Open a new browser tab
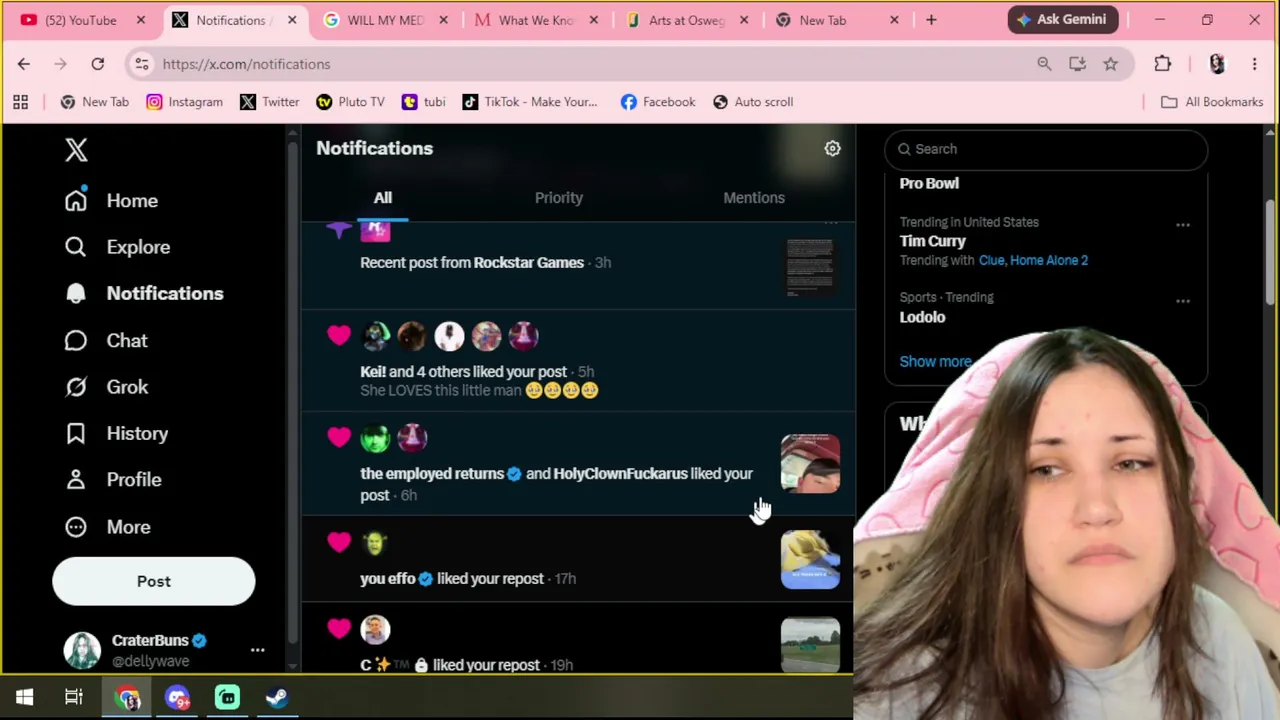Viewport: 1280px width, 720px height. tap(931, 20)
